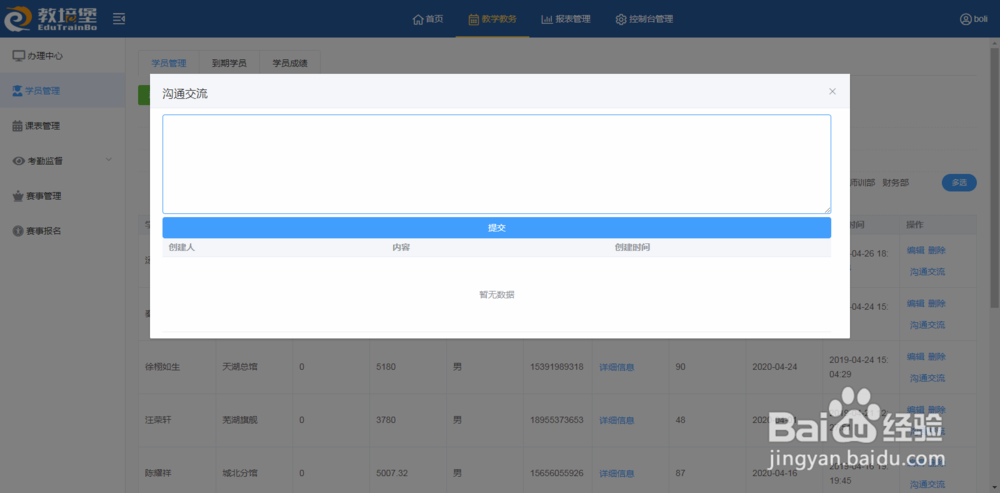Click the student name 徐栩如生

(163, 367)
